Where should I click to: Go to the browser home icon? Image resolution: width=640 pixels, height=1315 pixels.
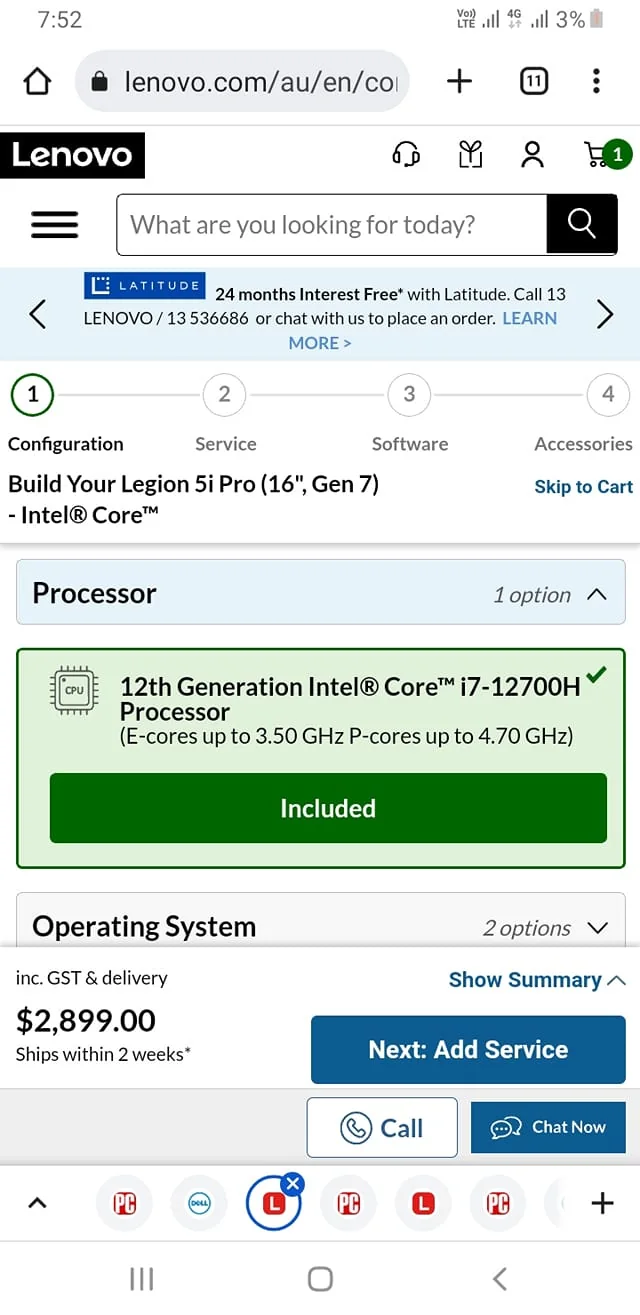pyautogui.click(x=37, y=81)
